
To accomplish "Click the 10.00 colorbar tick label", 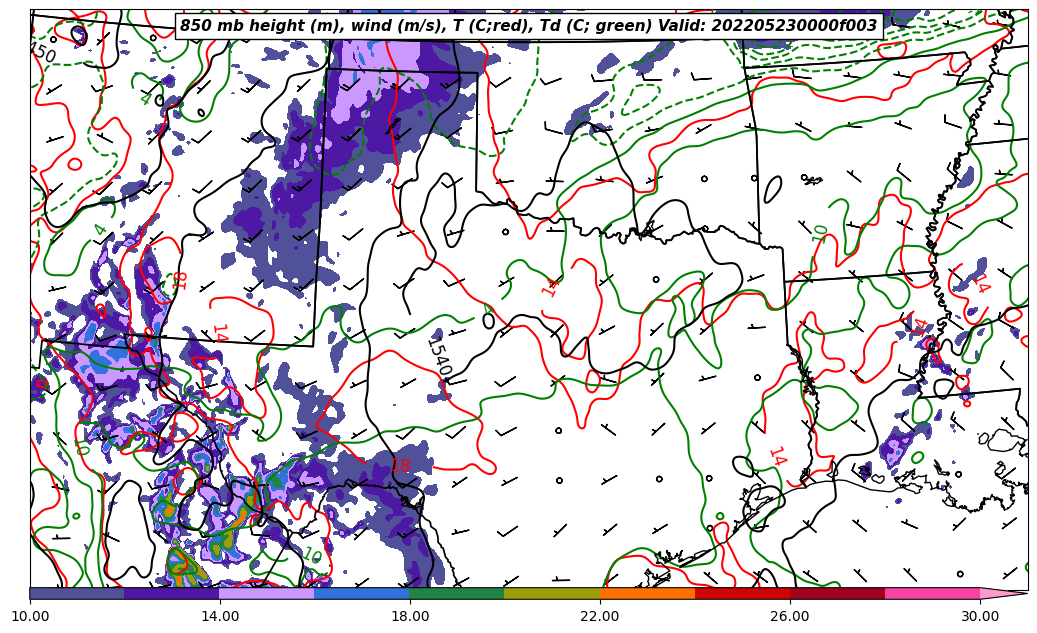I will click(30, 616).
